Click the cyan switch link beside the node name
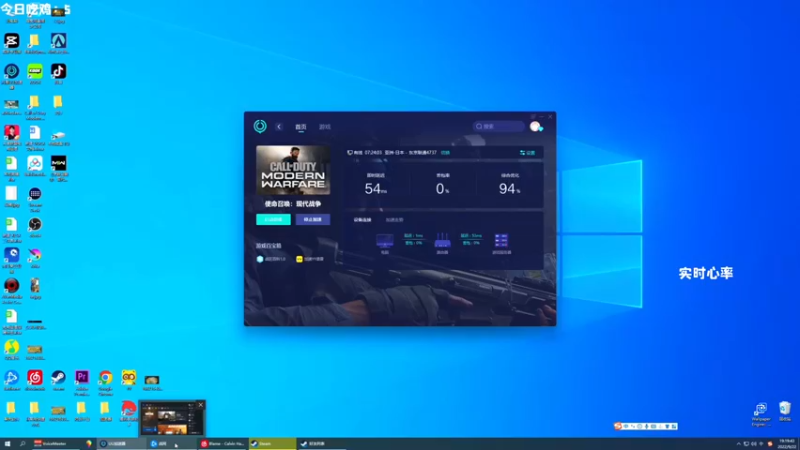Screen dimensions: 800x450 445,153
